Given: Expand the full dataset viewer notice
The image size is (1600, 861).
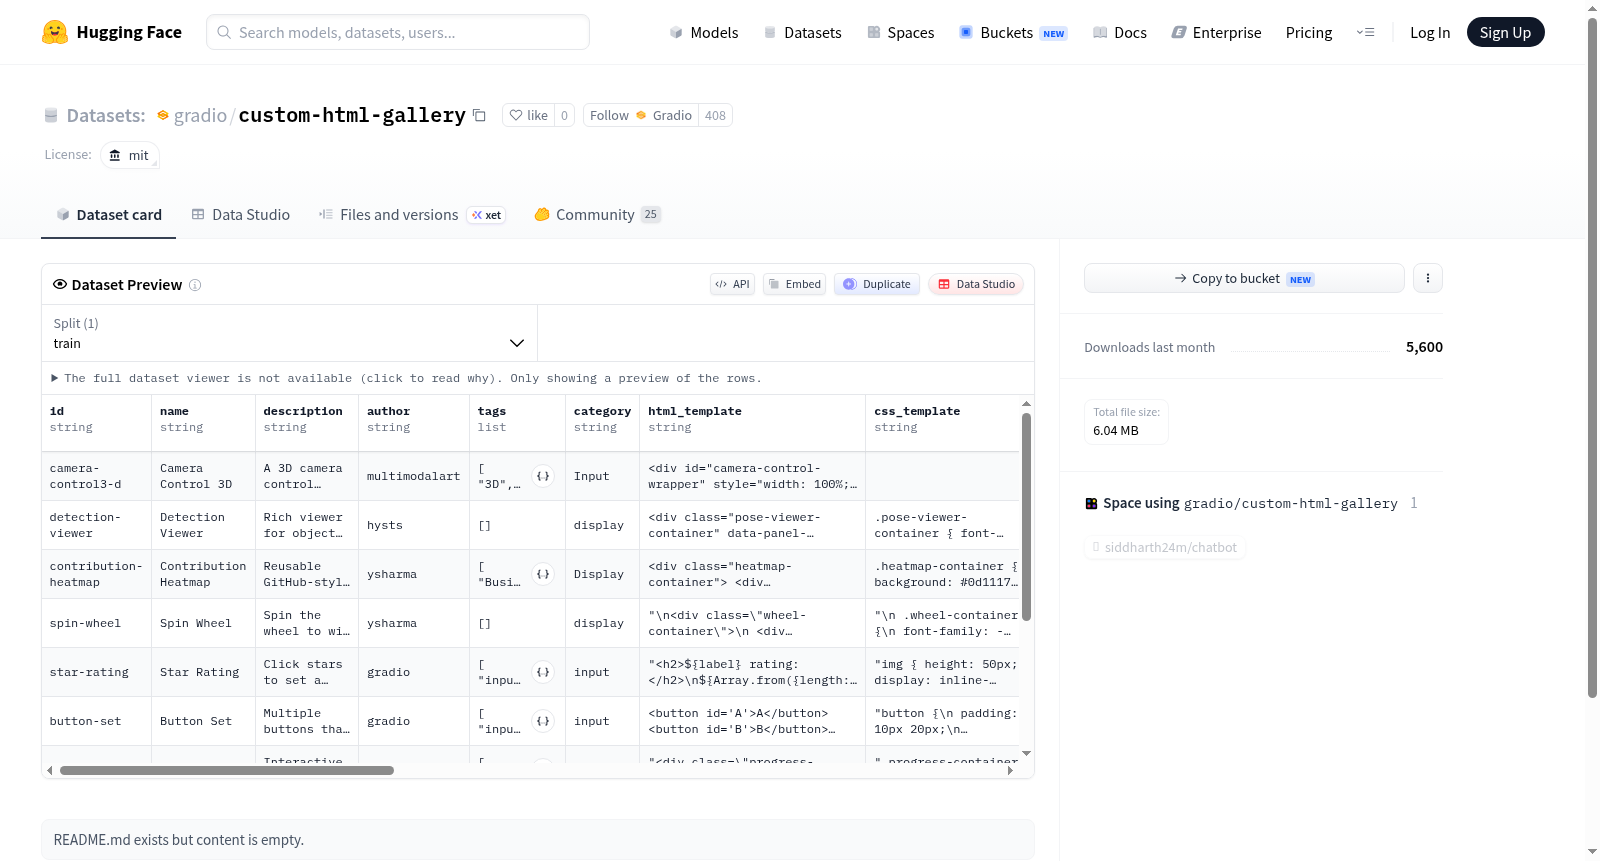Looking at the screenshot, I should point(407,378).
